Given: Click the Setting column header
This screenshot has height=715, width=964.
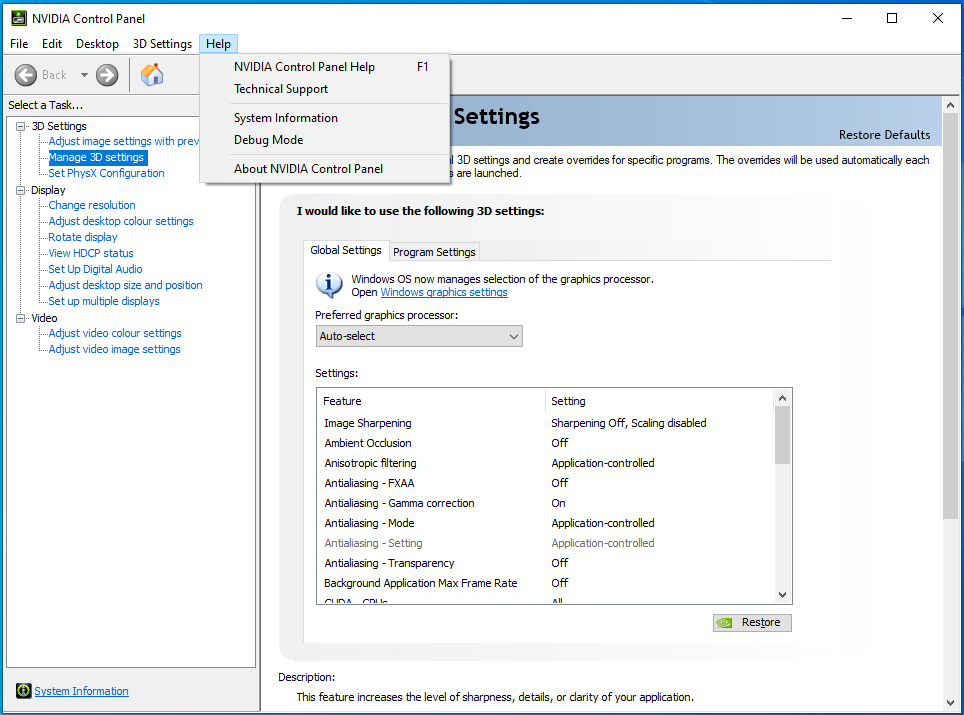Looking at the screenshot, I should (659, 401).
